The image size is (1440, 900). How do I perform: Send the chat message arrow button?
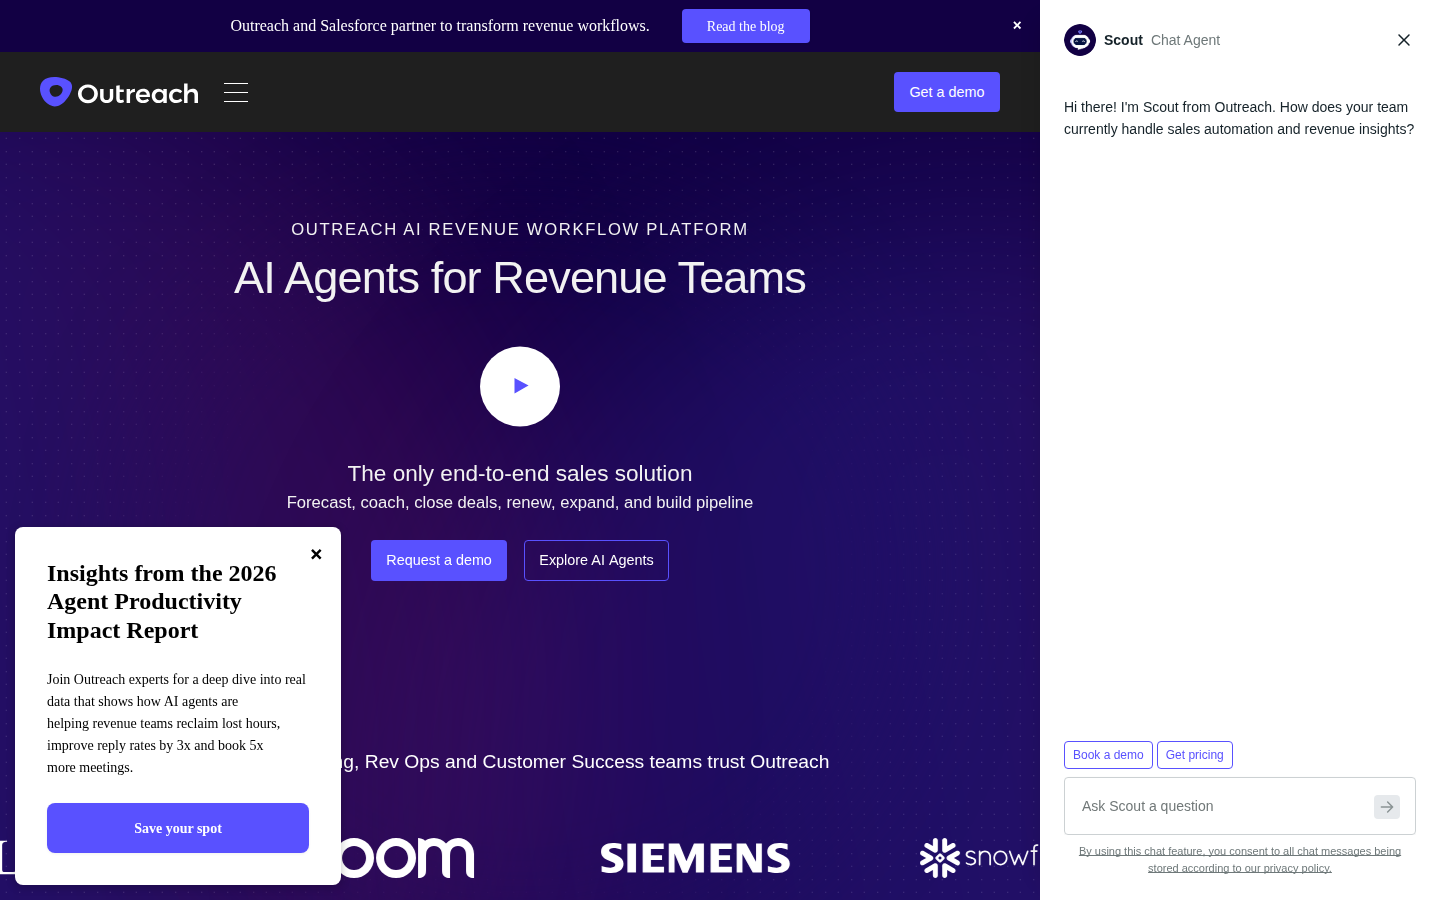point(1387,807)
